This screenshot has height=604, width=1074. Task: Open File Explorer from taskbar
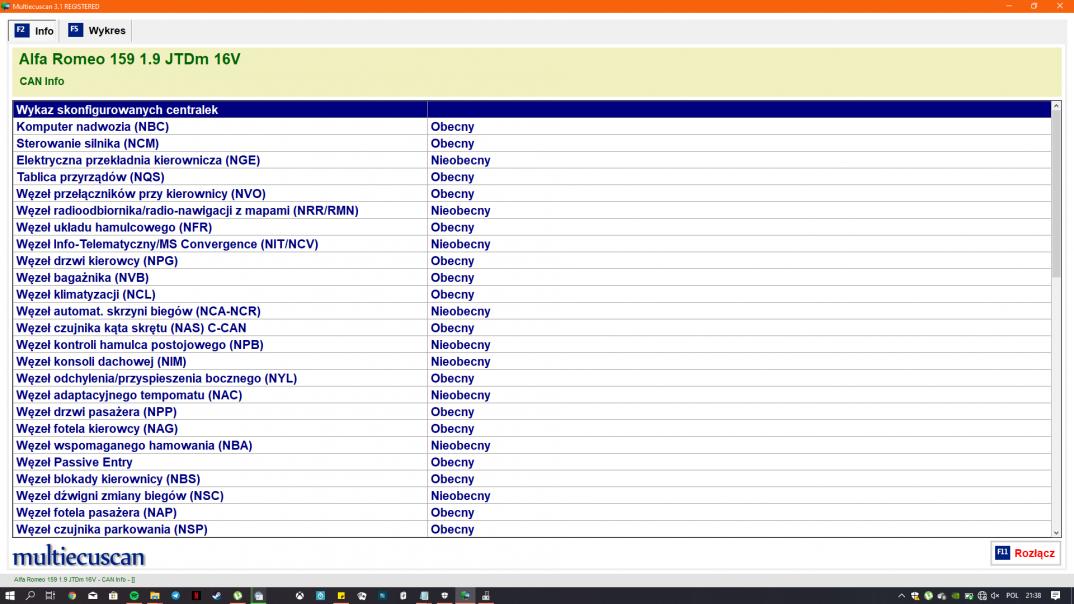point(155,596)
